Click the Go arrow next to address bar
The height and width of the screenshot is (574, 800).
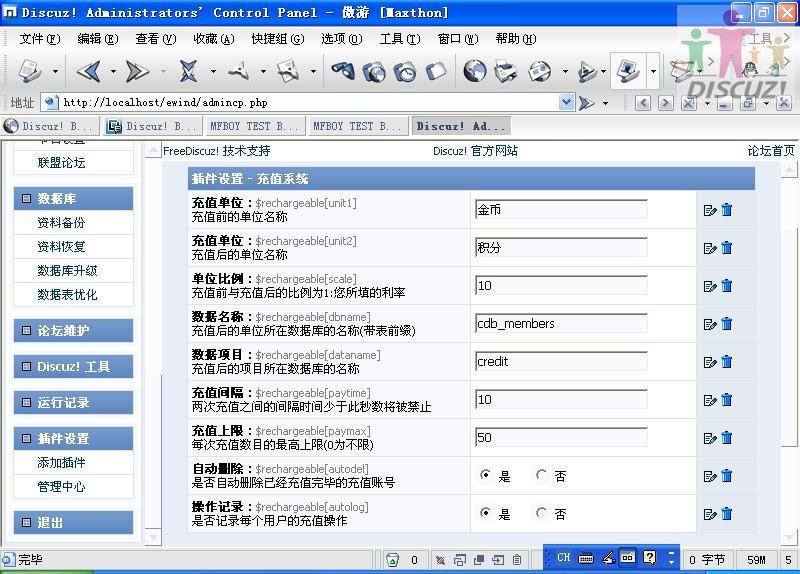587,103
